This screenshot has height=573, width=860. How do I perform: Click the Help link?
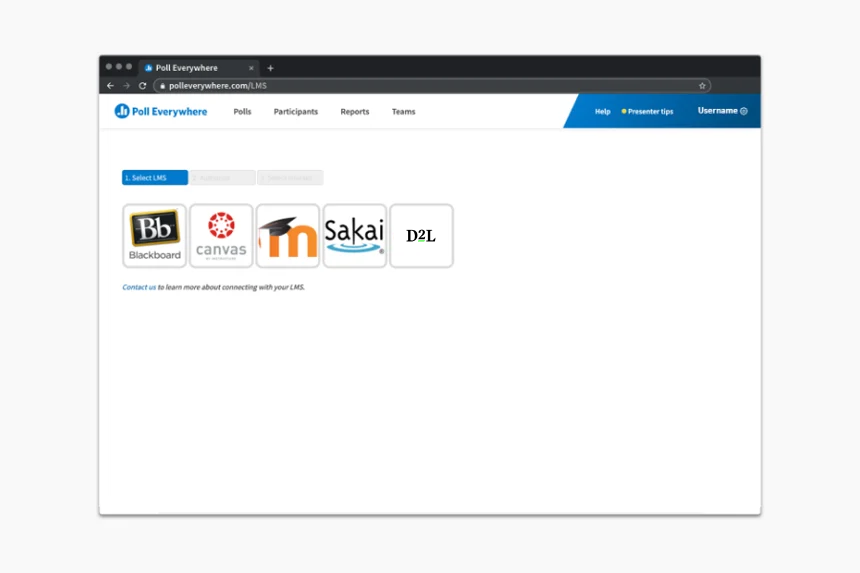pyautogui.click(x=603, y=111)
